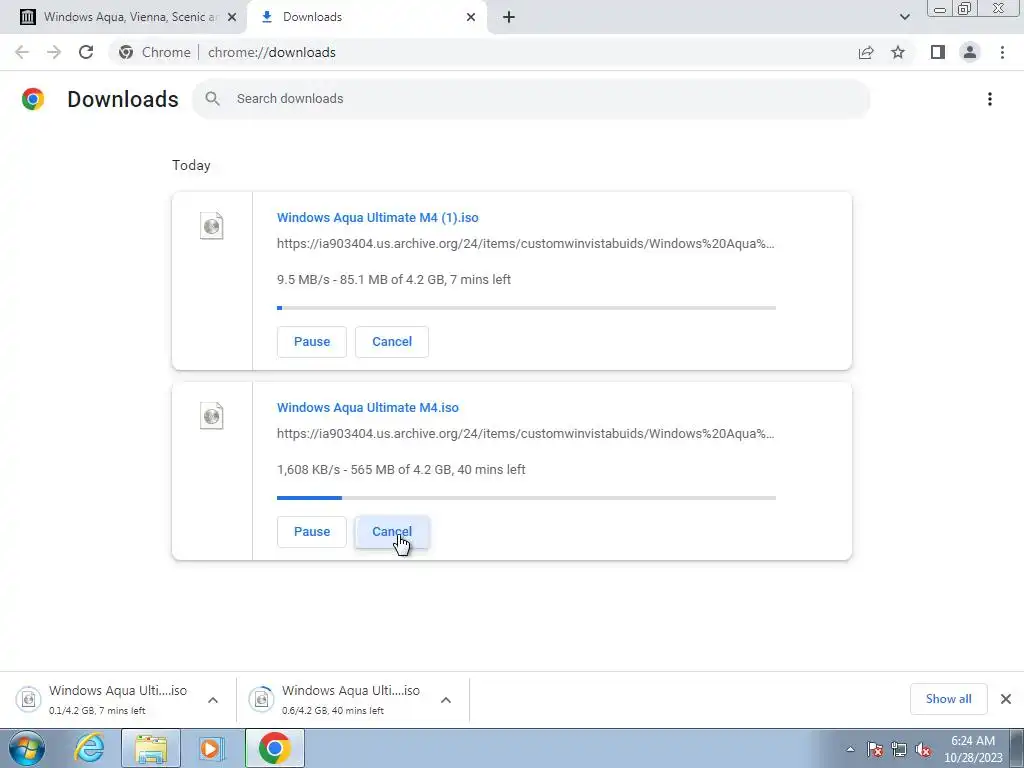This screenshot has width=1024, height=768.
Task: Click the Chrome site info icon in address bar
Action: (126, 52)
